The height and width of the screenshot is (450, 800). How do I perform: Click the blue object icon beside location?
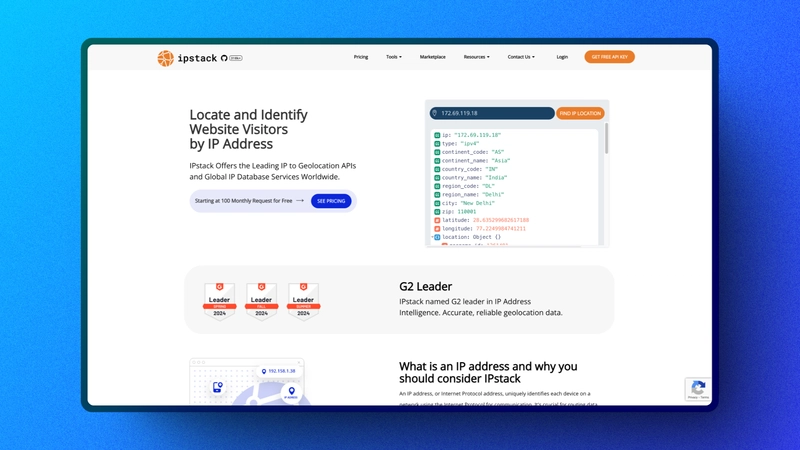click(437, 237)
